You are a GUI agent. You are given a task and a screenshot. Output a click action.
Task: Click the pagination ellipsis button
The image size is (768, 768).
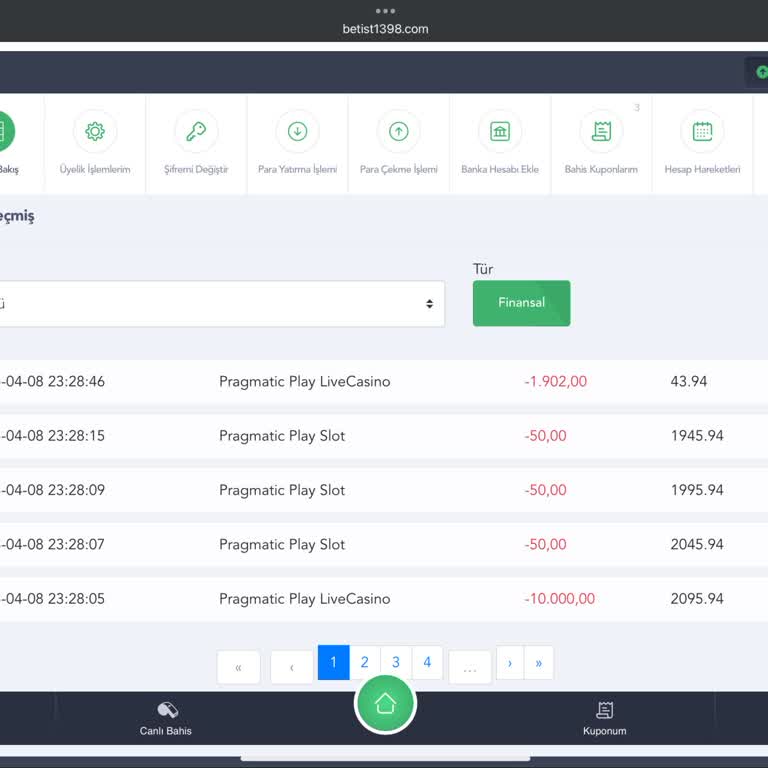(470, 667)
